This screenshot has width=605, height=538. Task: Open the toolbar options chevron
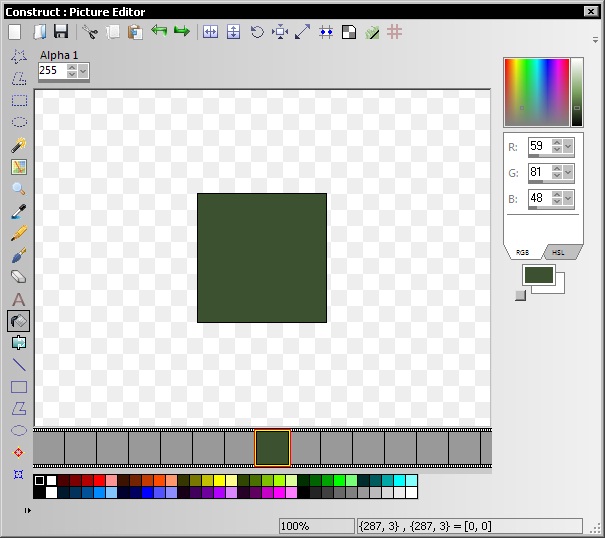(595, 40)
